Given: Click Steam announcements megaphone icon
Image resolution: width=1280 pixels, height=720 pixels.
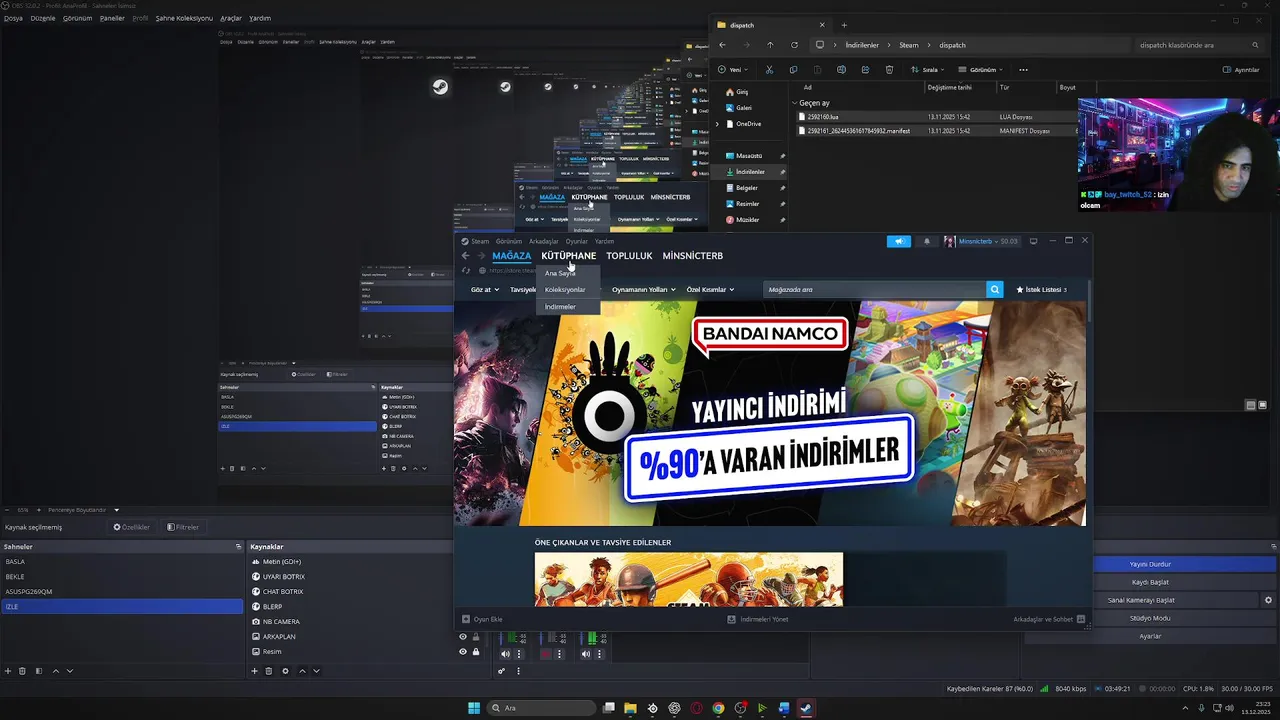Looking at the screenshot, I should [x=898, y=241].
